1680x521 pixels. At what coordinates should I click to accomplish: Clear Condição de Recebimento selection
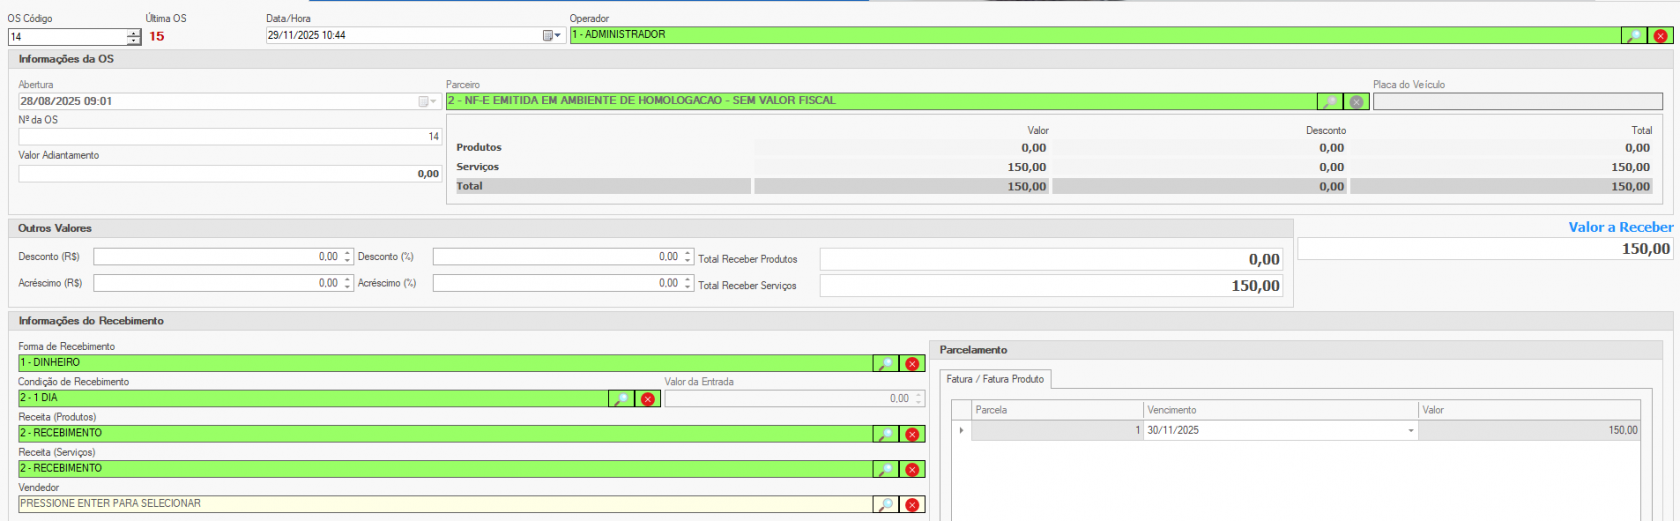[x=648, y=399]
